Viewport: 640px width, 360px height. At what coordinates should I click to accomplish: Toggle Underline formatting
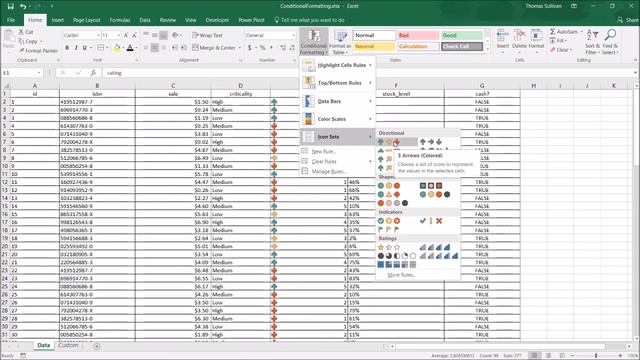point(85,48)
